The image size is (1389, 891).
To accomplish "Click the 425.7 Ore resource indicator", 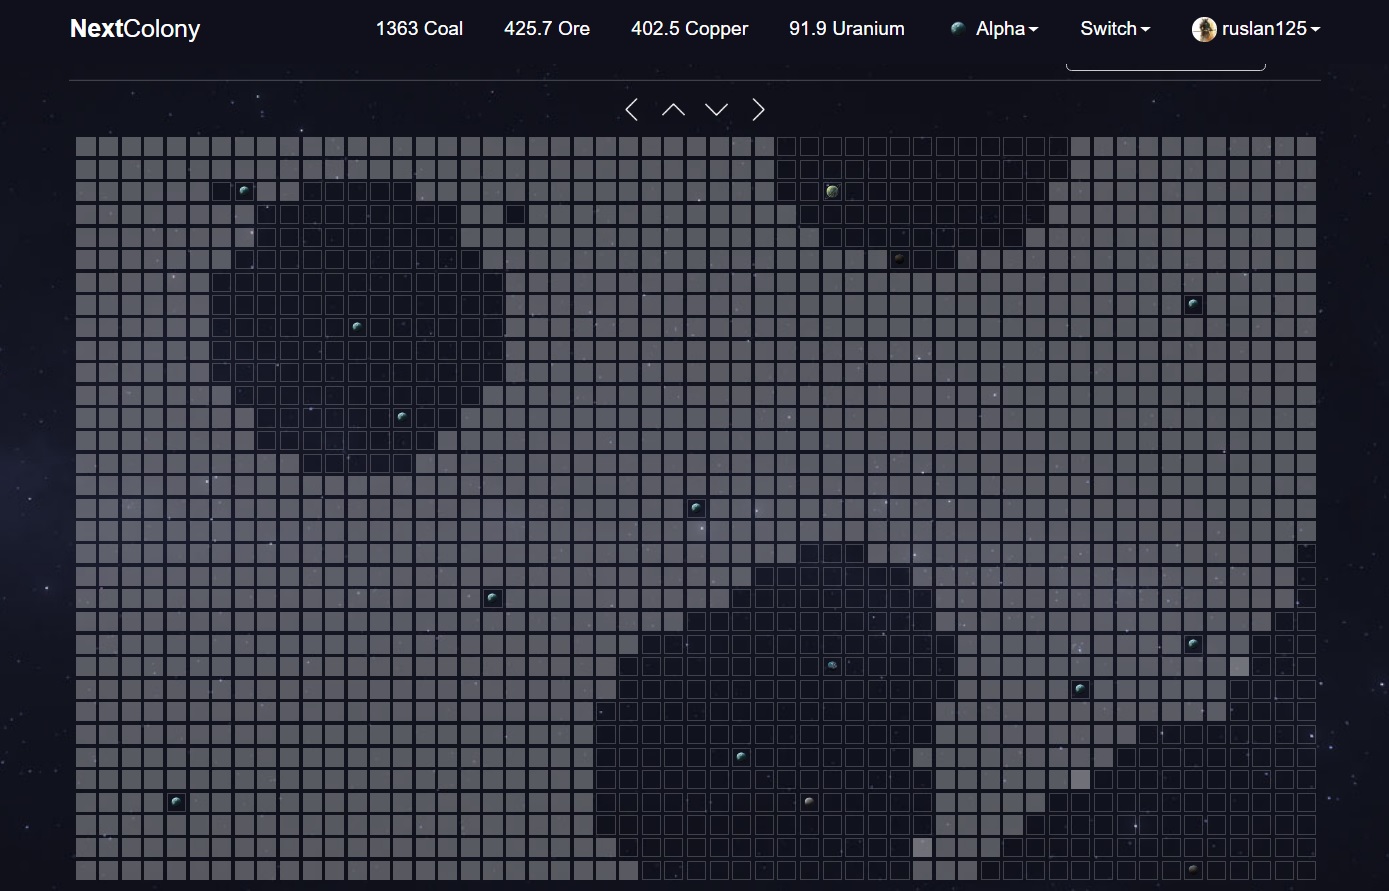I will coord(546,29).
